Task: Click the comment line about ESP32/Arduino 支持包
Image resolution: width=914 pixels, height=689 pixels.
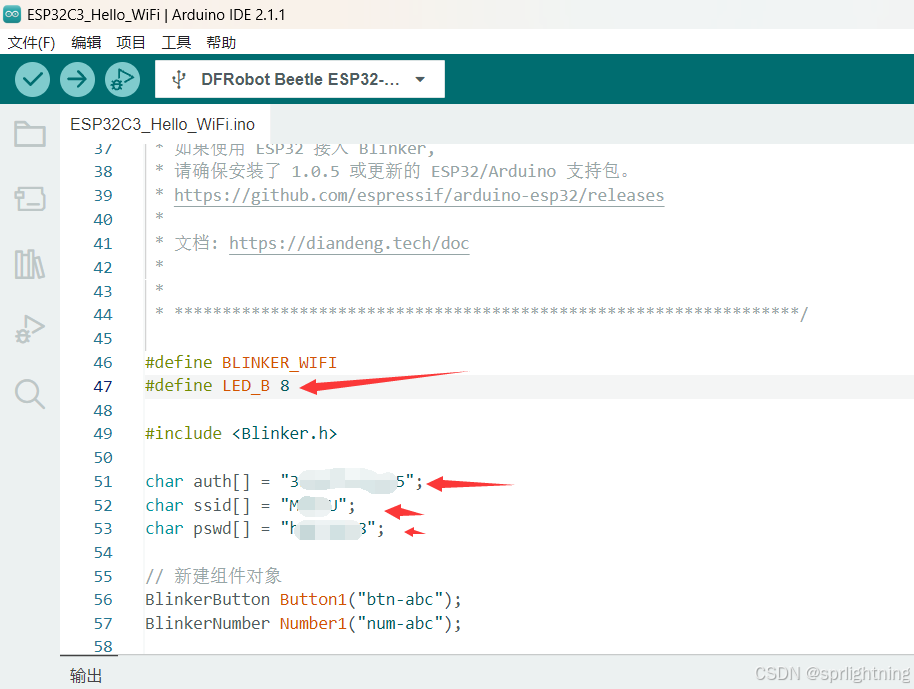Action: pos(393,171)
